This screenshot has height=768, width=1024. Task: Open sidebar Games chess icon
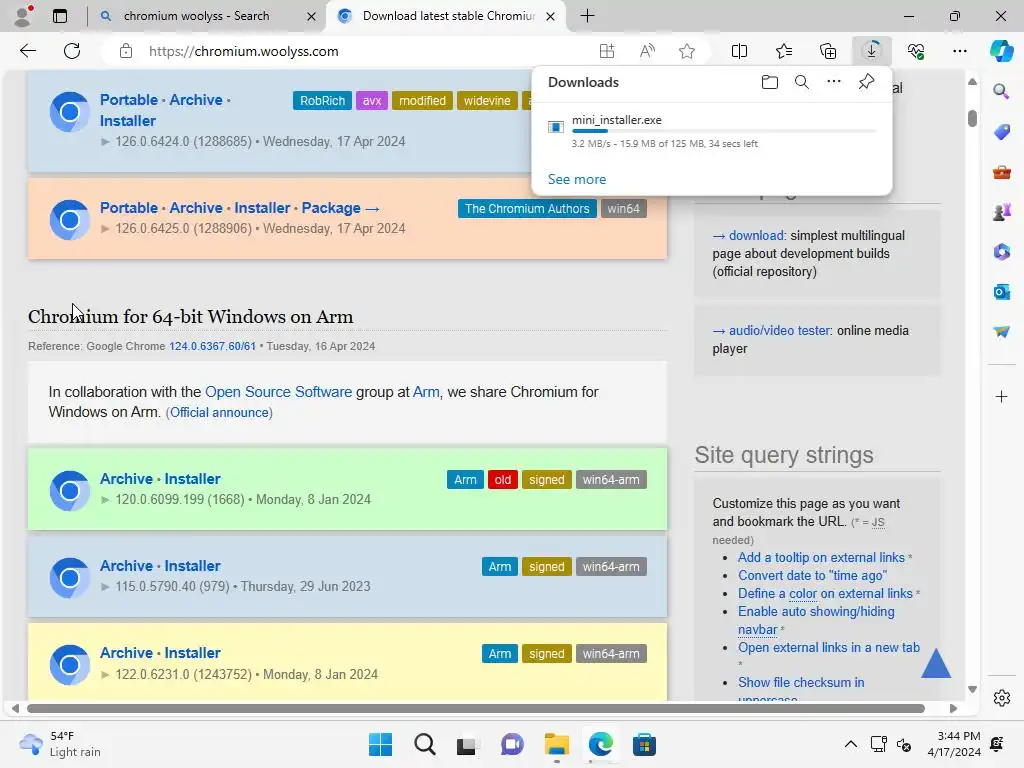pos(1001,212)
